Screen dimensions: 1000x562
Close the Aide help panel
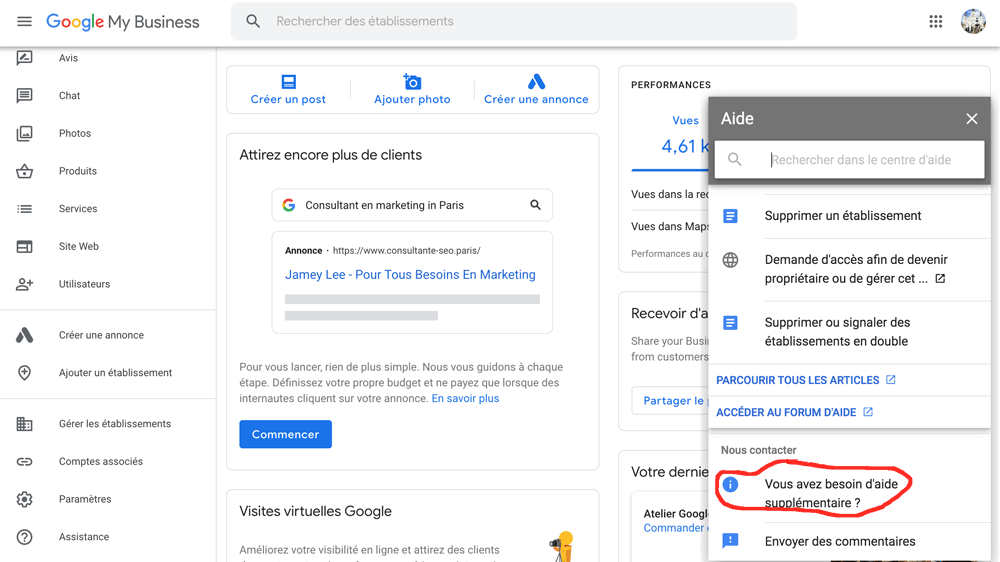pyautogui.click(x=971, y=119)
